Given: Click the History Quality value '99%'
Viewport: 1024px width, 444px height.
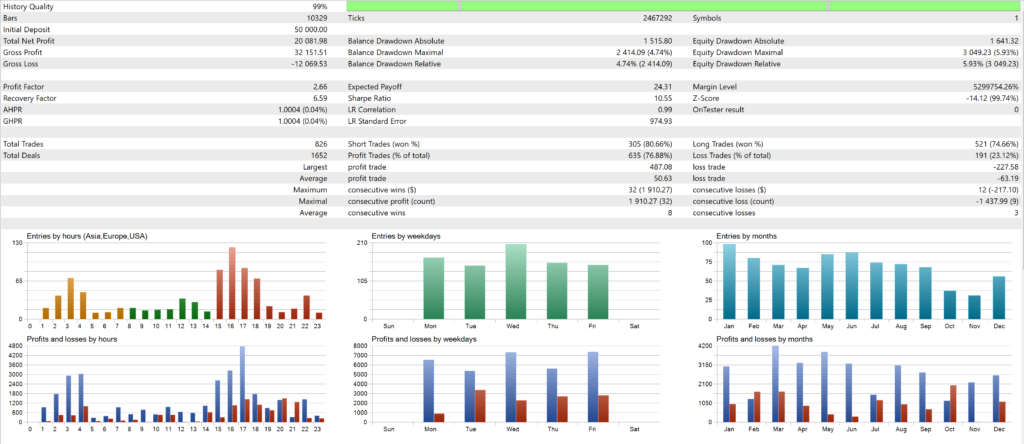Looking at the screenshot, I should click(320, 7).
